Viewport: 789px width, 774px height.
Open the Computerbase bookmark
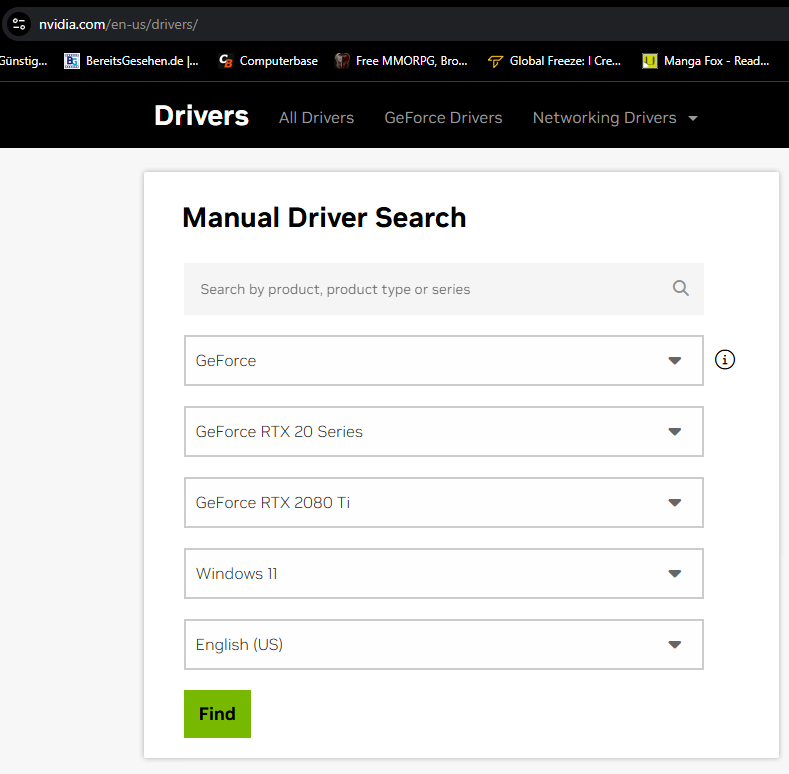click(x=268, y=61)
